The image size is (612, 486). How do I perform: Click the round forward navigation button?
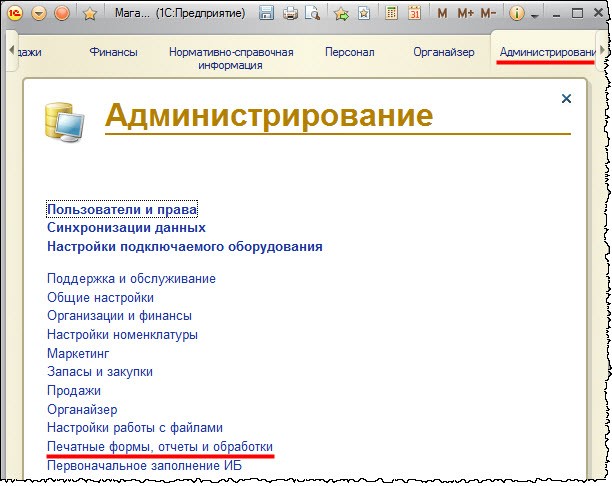tap(62, 13)
